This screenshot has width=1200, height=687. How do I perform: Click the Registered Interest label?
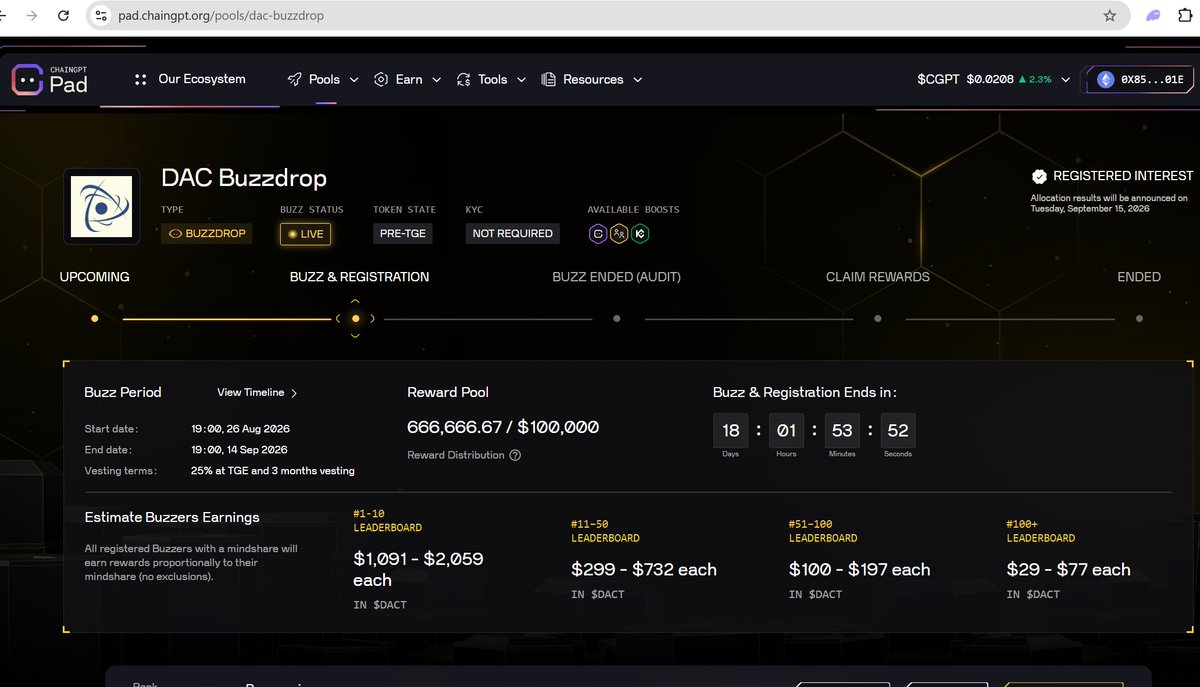[x=1123, y=176]
